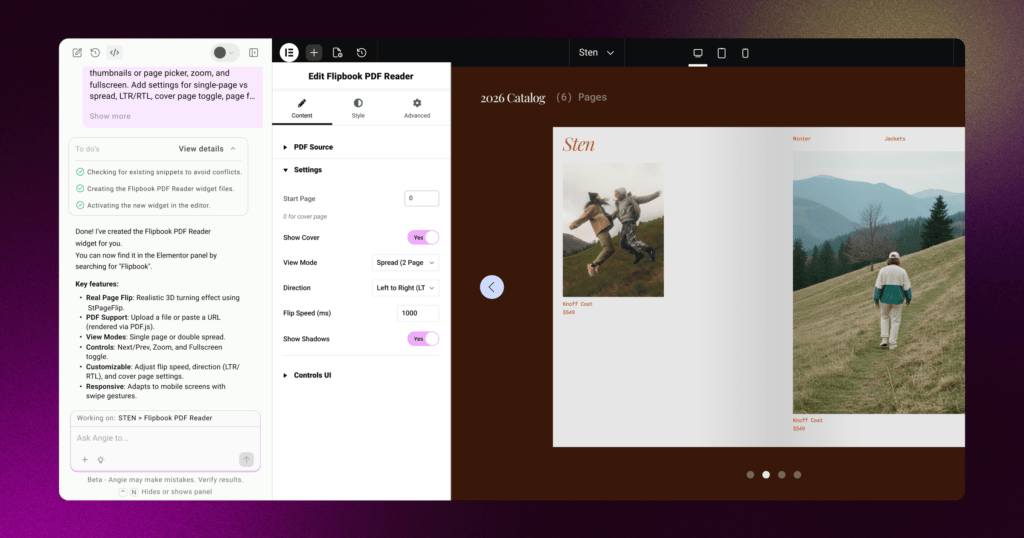The height and width of the screenshot is (538, 1024).
Task: Toggle the Angie mode switch at top
Action: (225, 52)
